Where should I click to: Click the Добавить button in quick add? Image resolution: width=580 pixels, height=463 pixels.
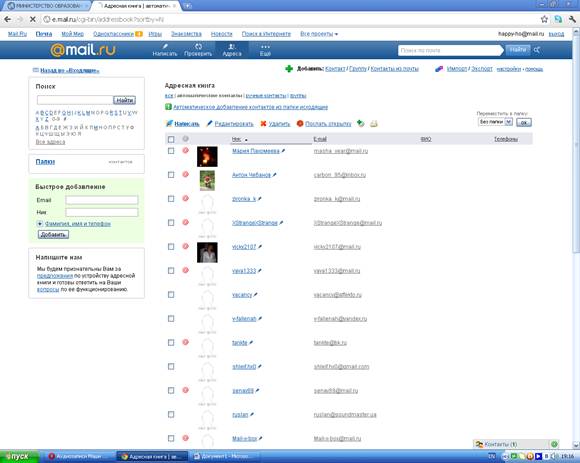click(x=53, y=234)
